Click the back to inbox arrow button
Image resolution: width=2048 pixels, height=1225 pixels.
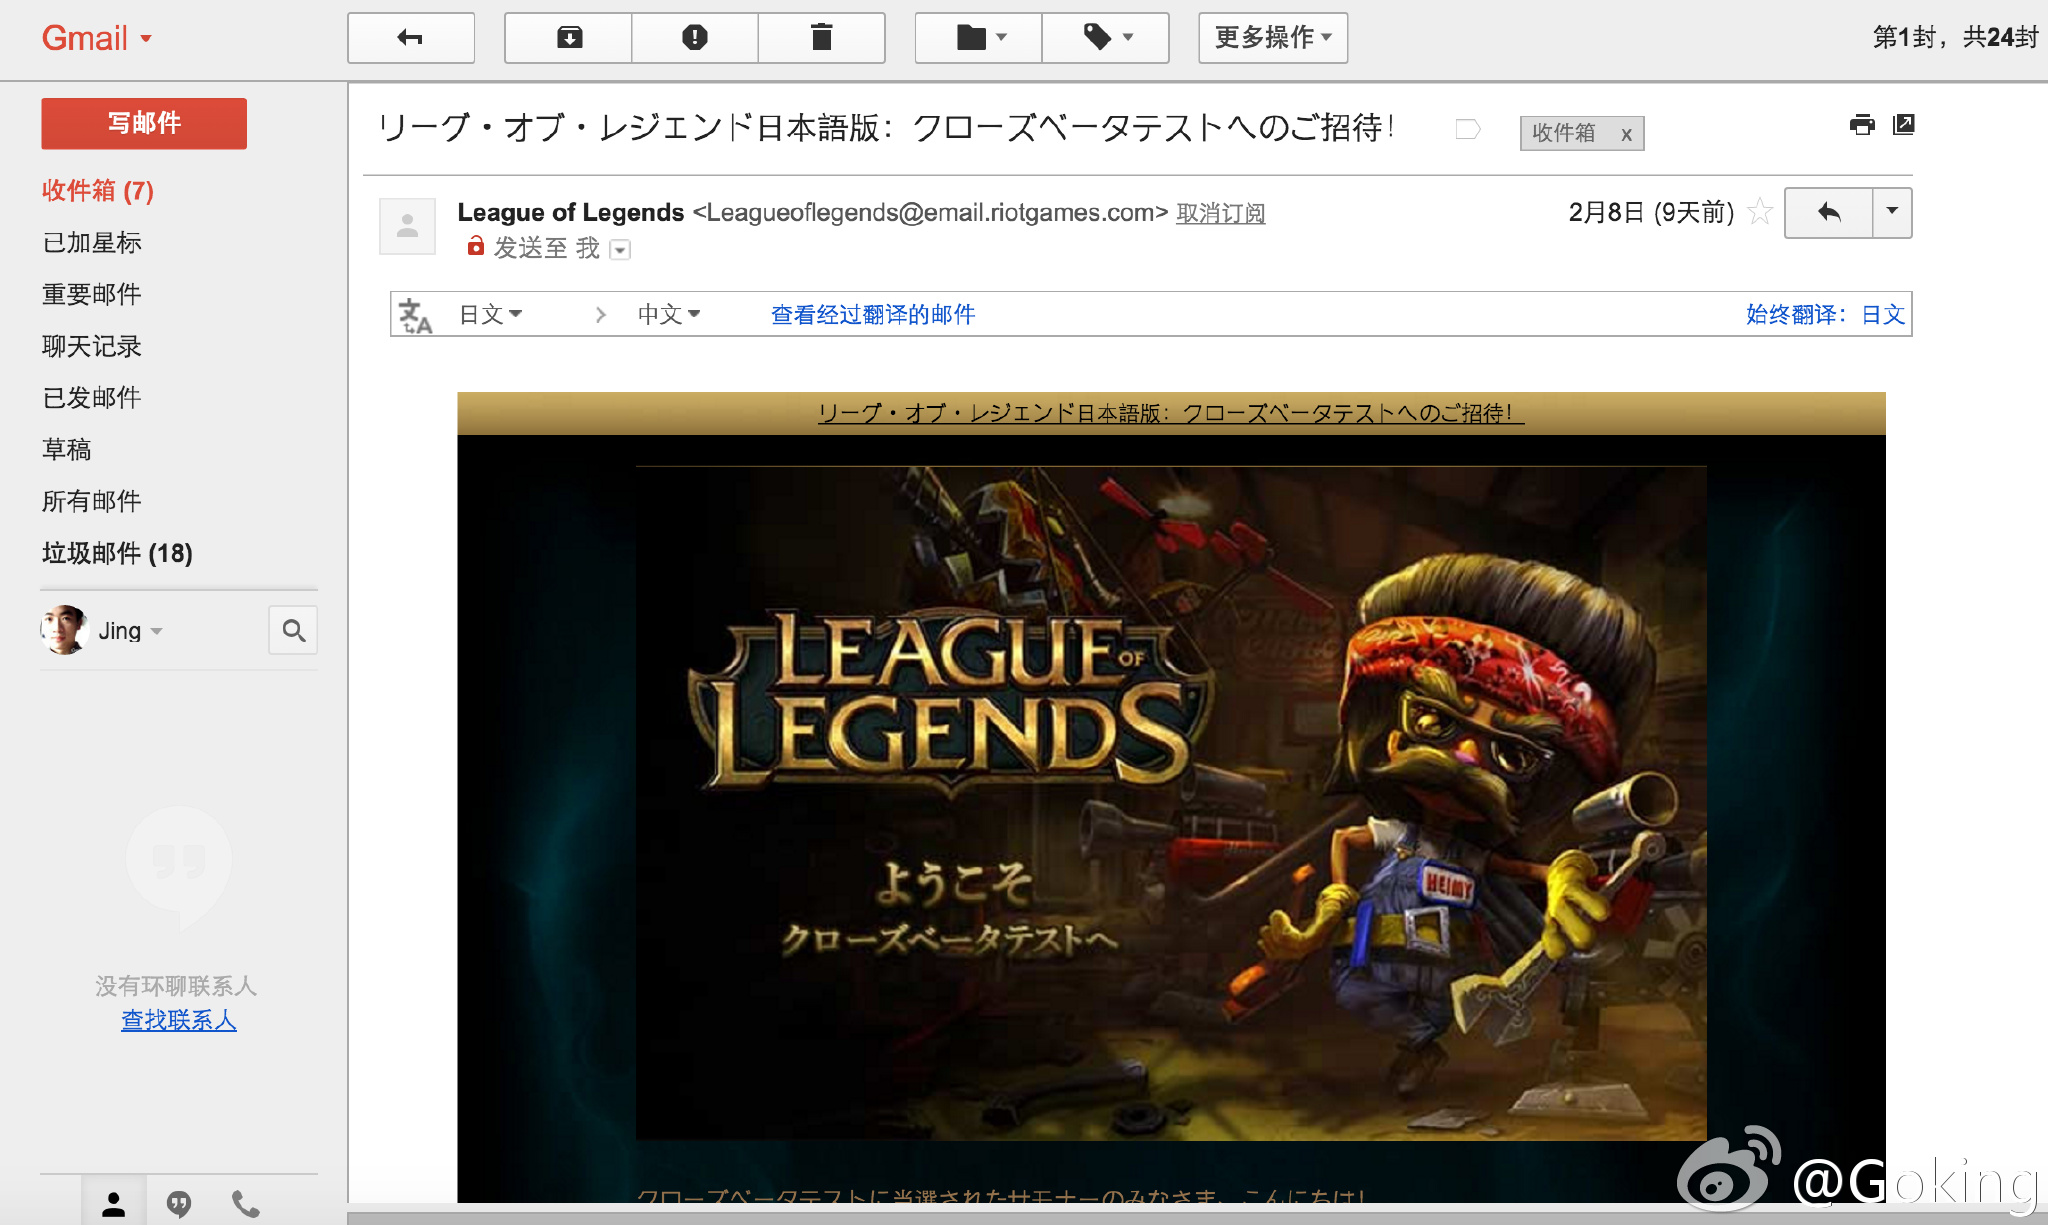click(411, 38)
